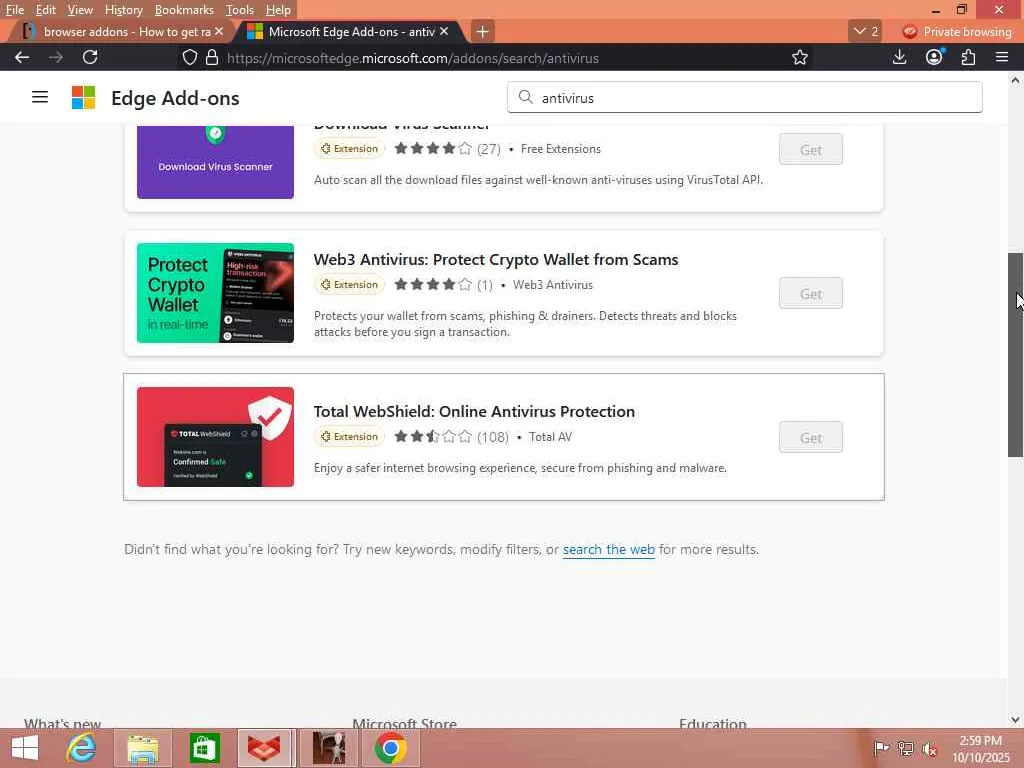Screen dimensions: 1024x768
Task: Click the scrollbar up arrow
Action: pos(1015,80)
